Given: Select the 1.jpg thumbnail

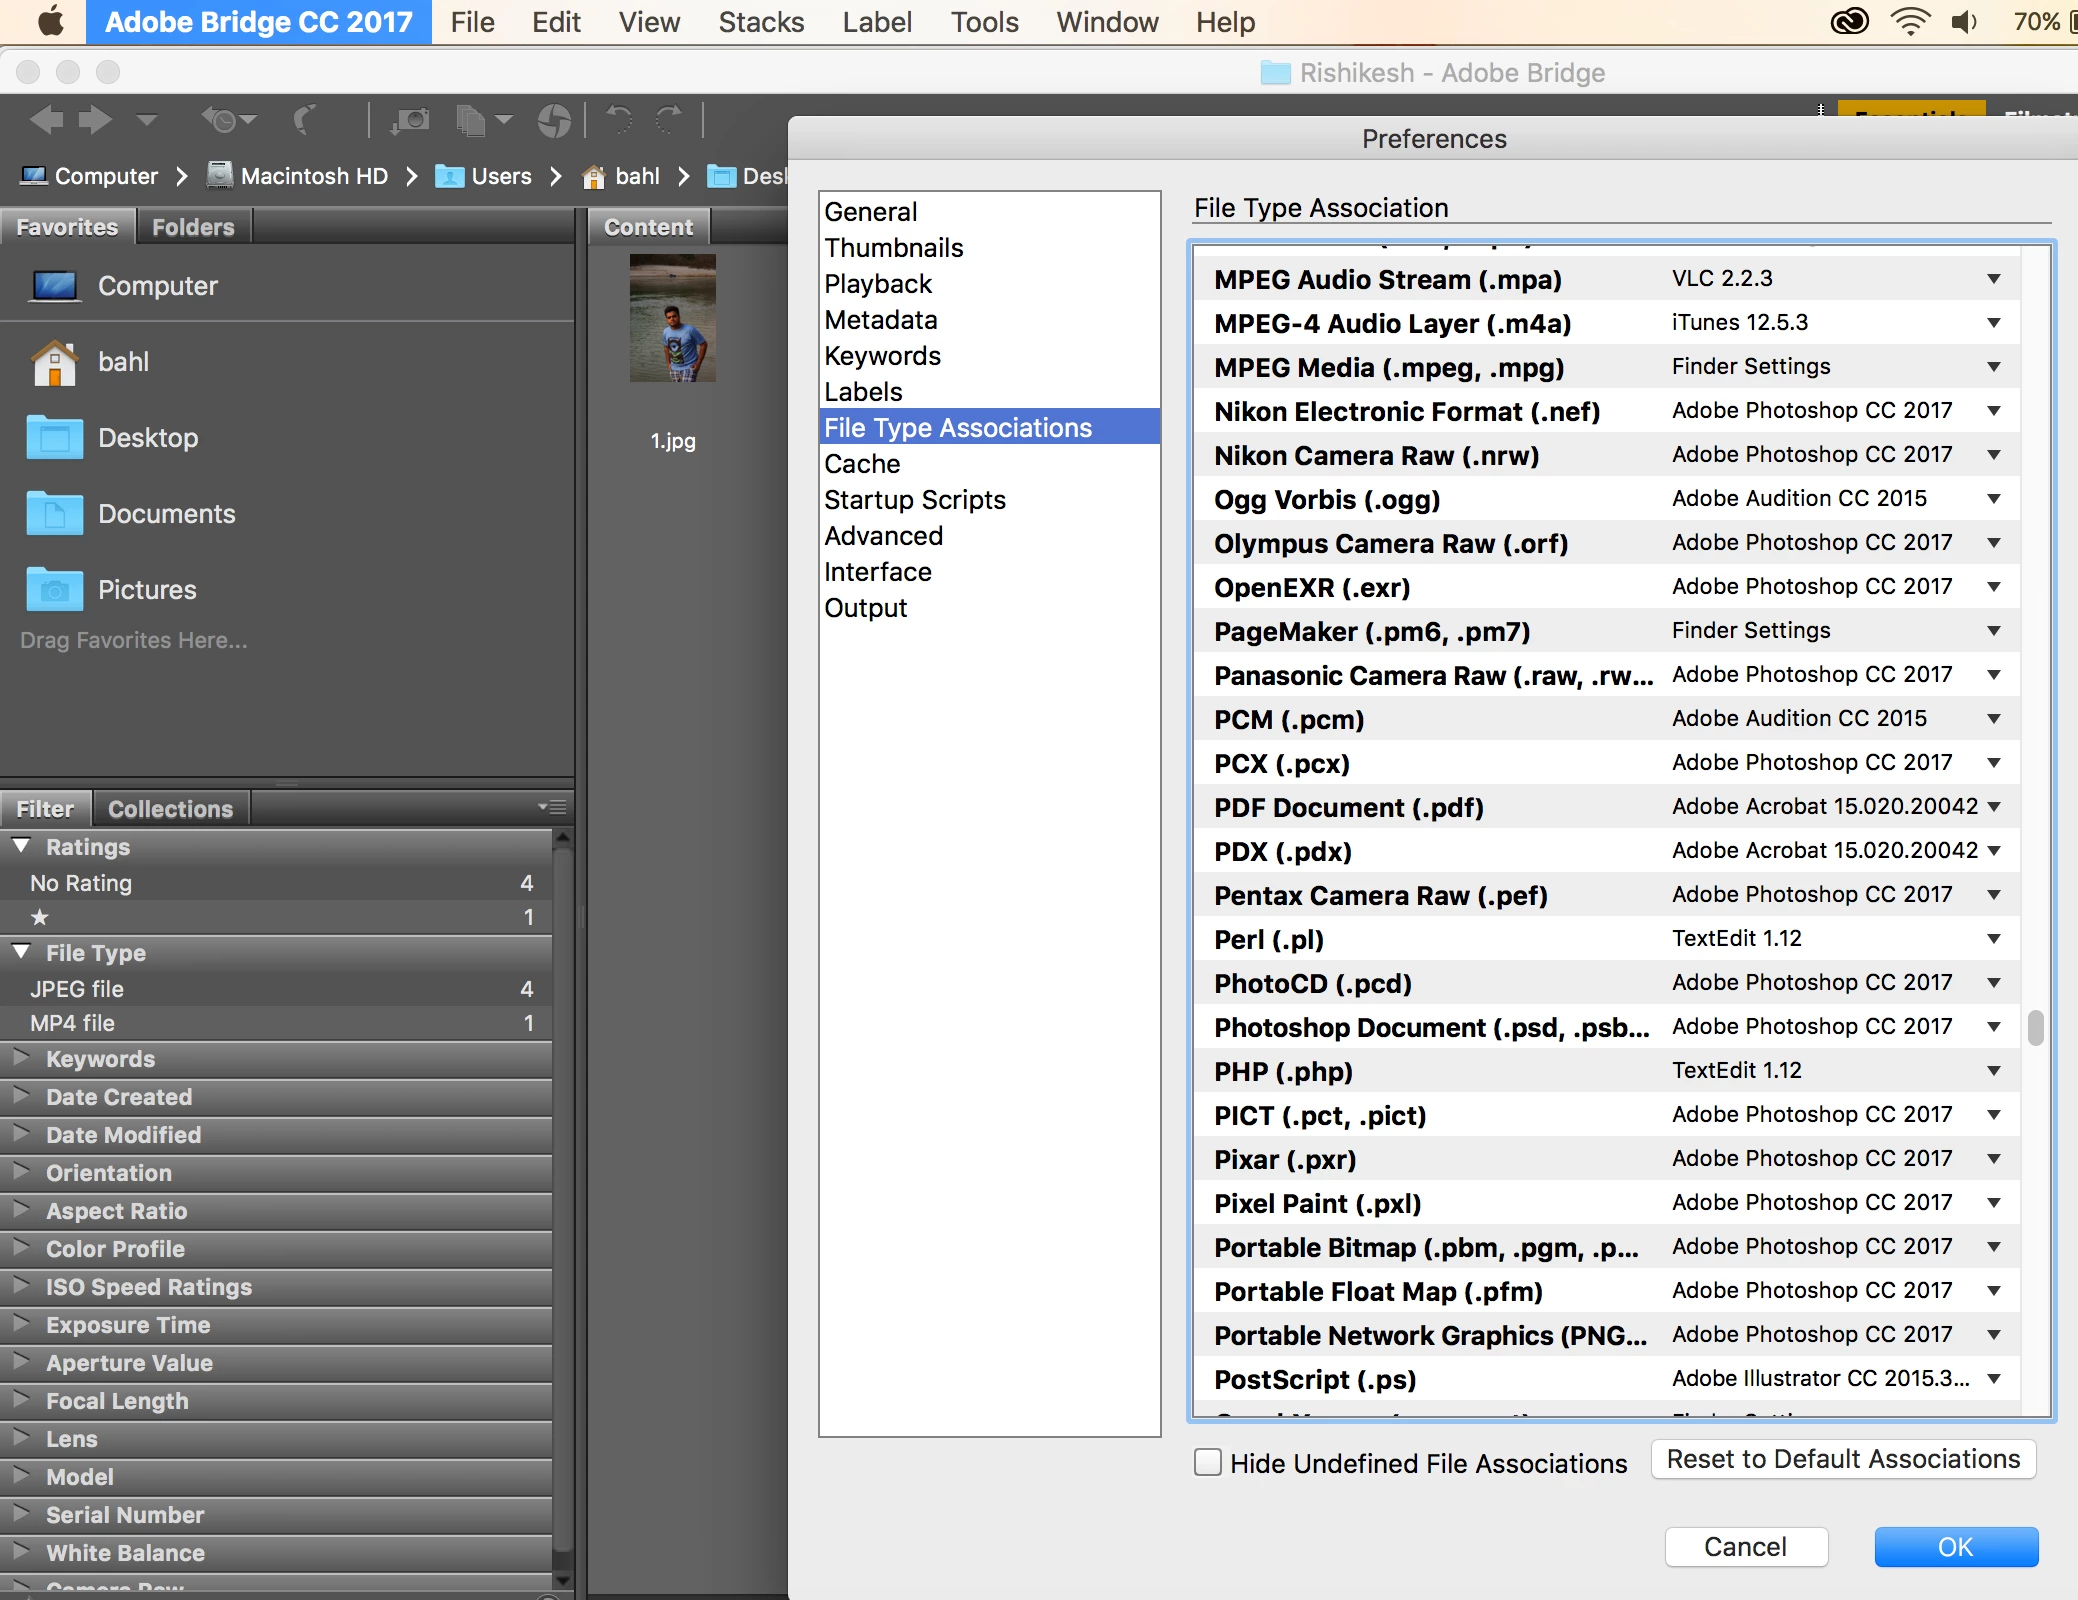Looking at the screenshot, I should [672, 319].
